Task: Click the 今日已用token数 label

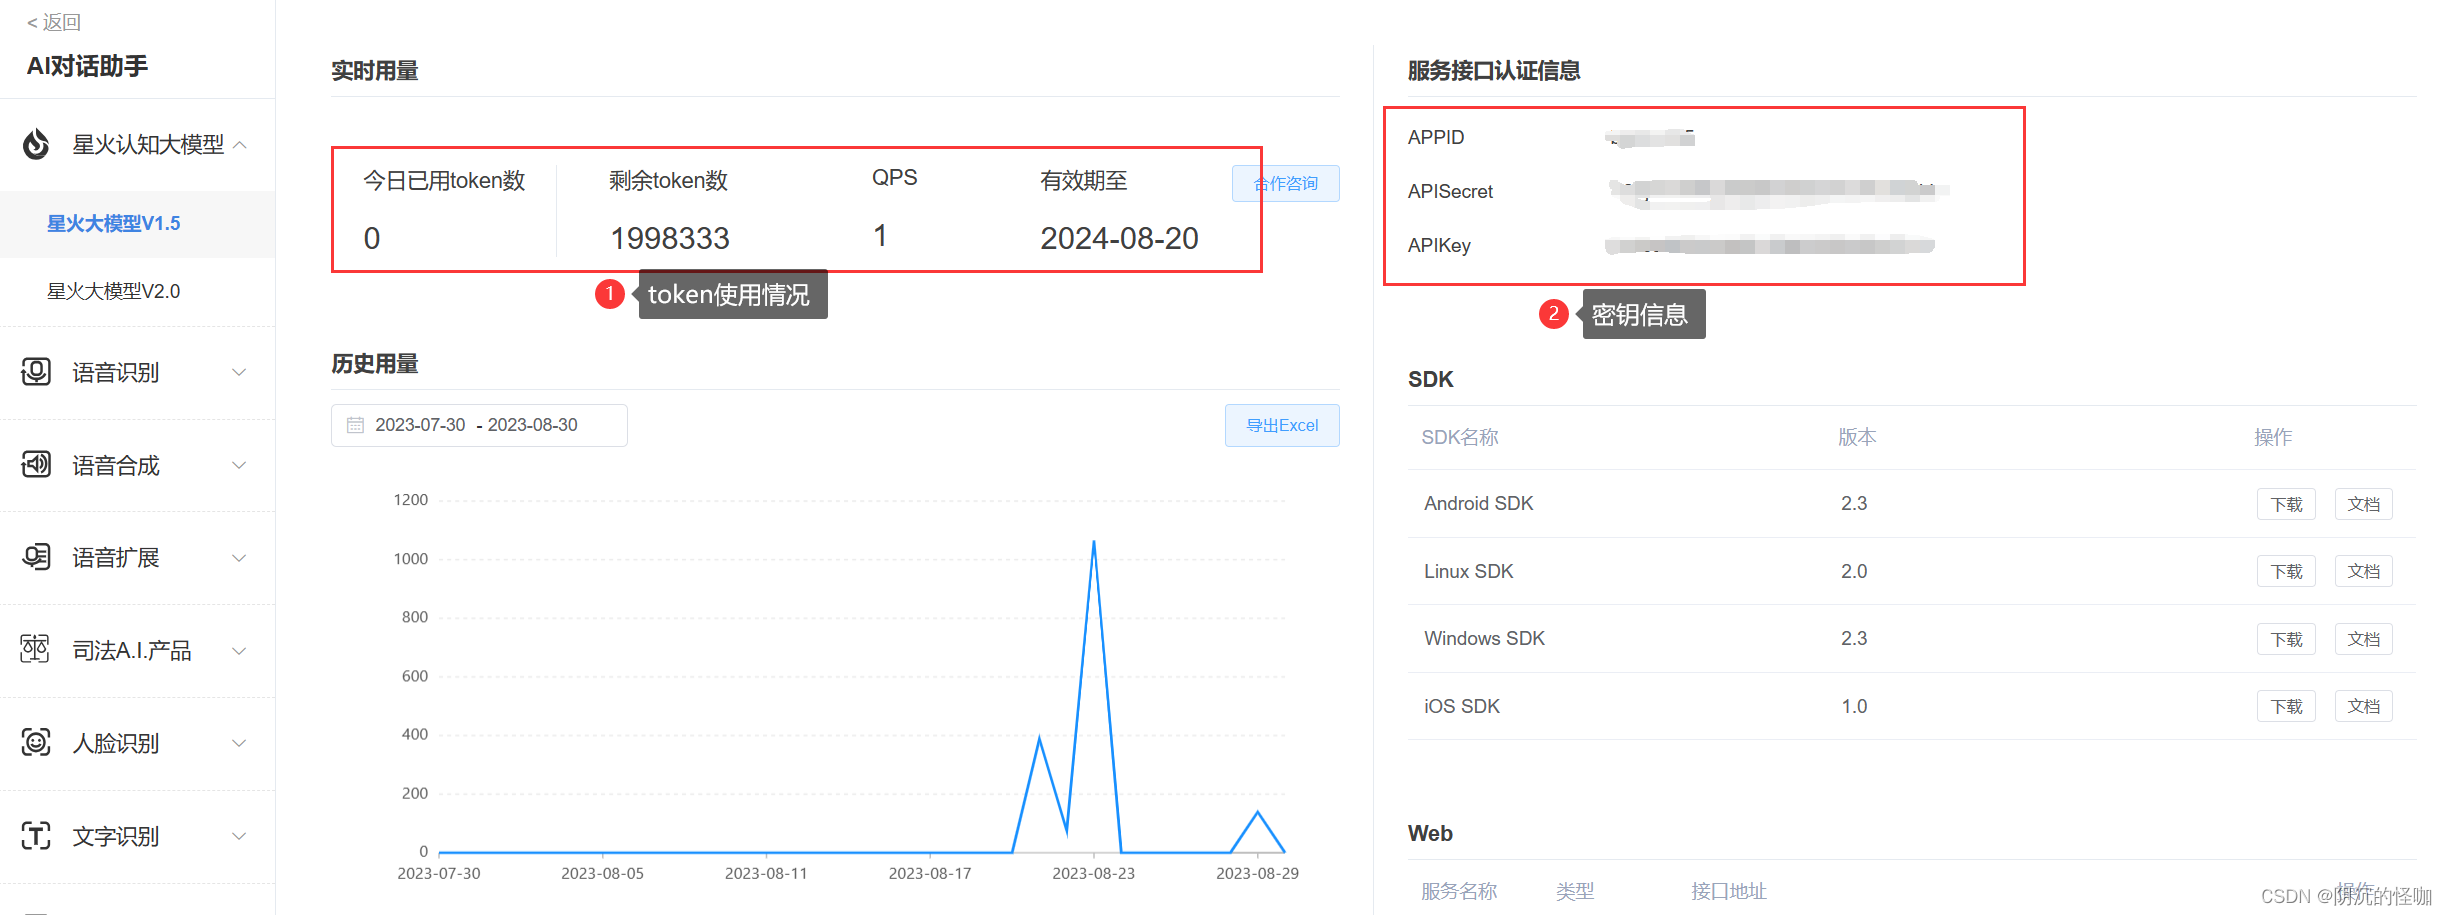Action: tap(444, 181)
